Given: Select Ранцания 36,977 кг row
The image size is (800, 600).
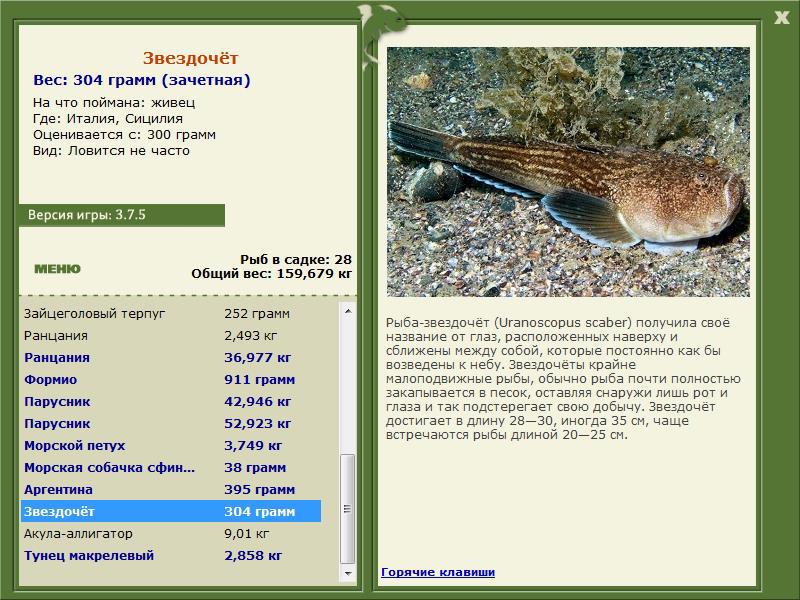Looking at the screenshot, I should coord(171,357).
